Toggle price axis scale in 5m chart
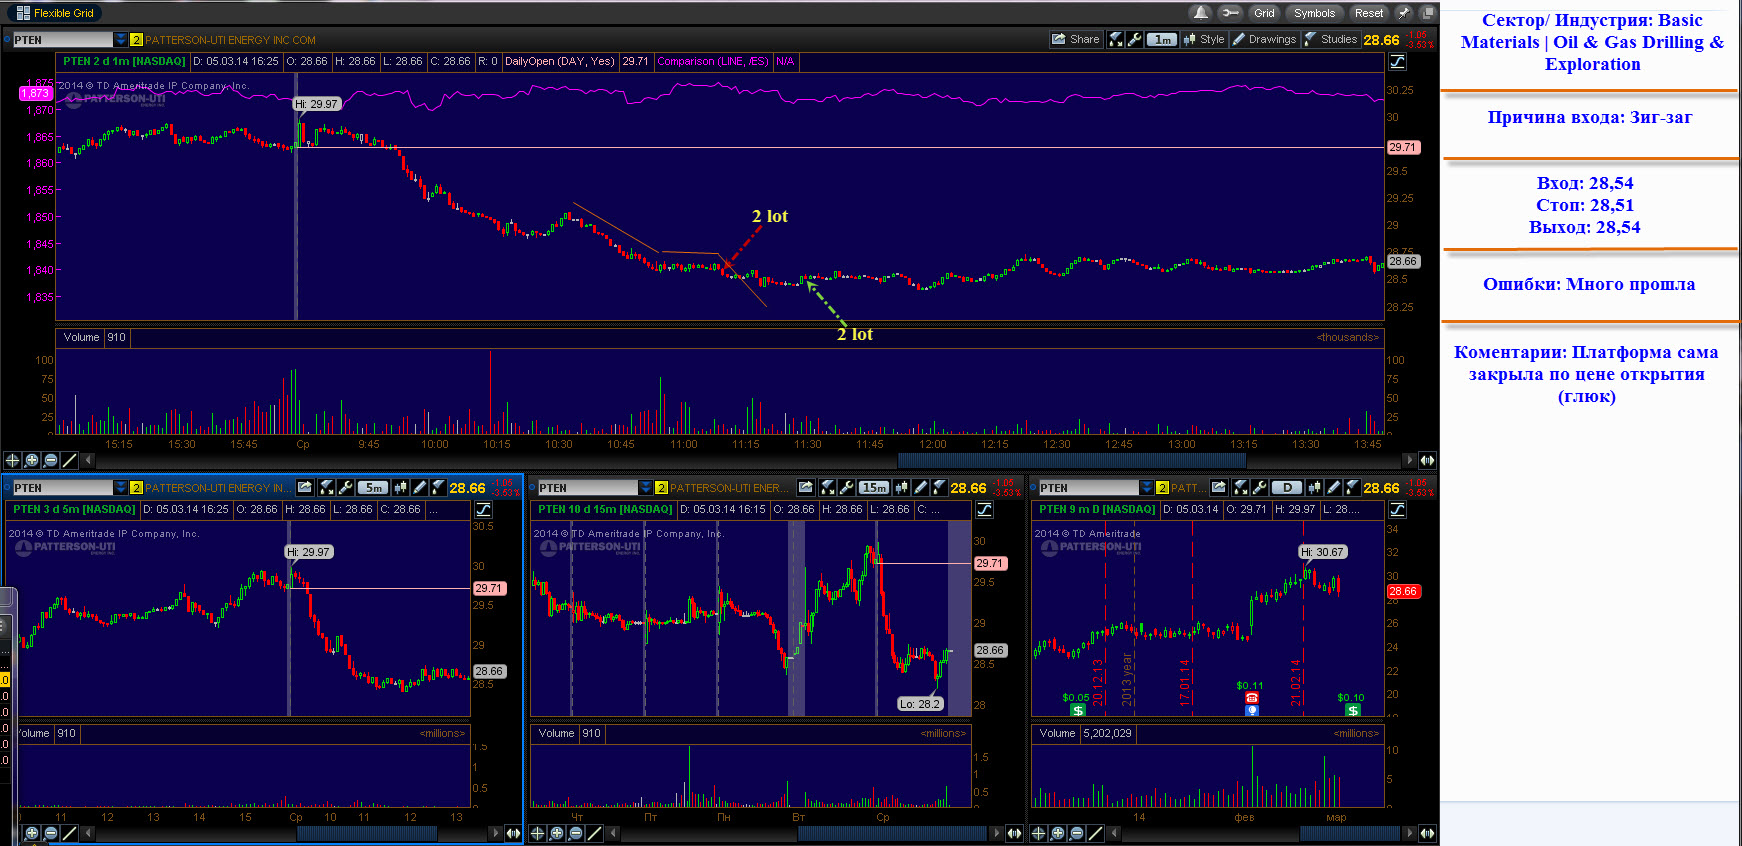 pos(483,510)
